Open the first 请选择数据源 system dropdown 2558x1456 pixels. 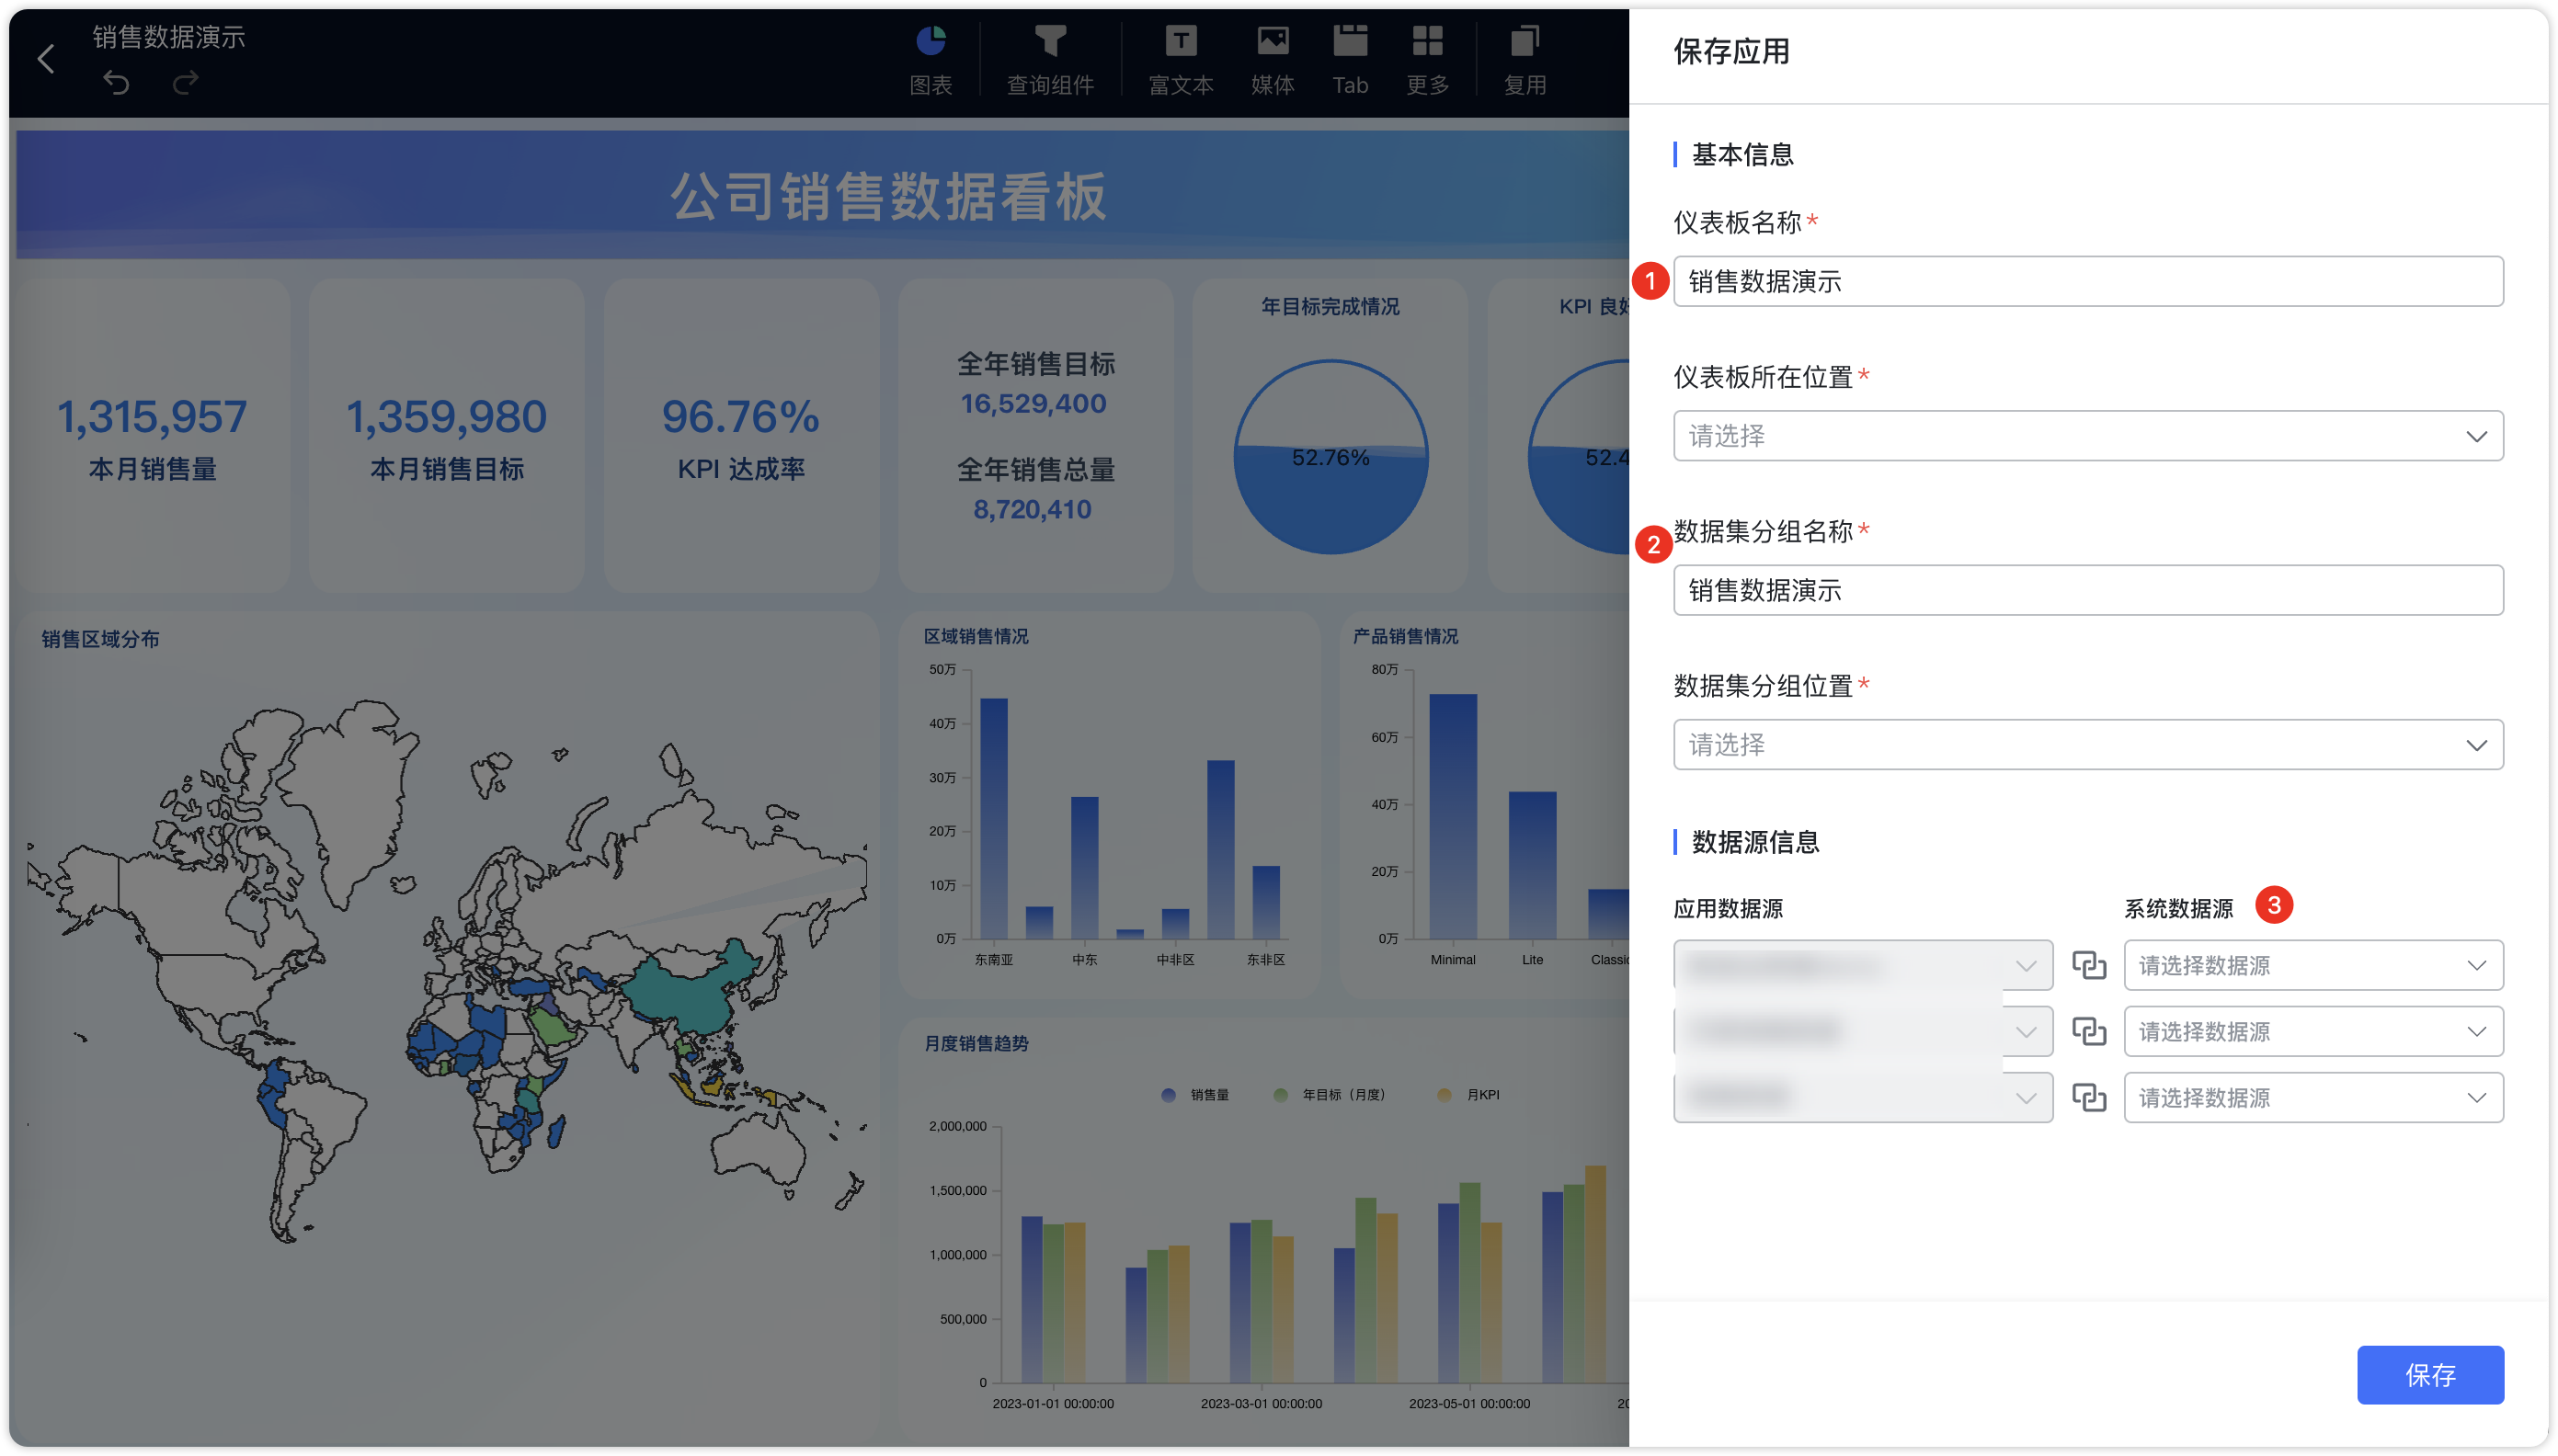2313,965
